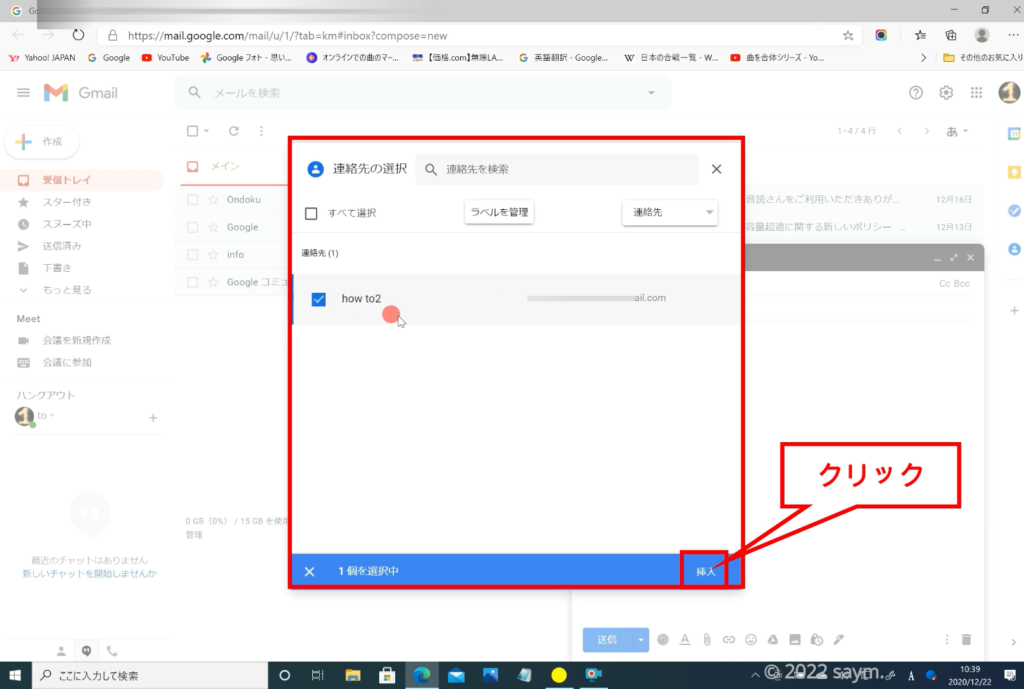The image size is (1024, 689).
Task: Click the attach files paperclip icon
Action: (x=706, y=639)
